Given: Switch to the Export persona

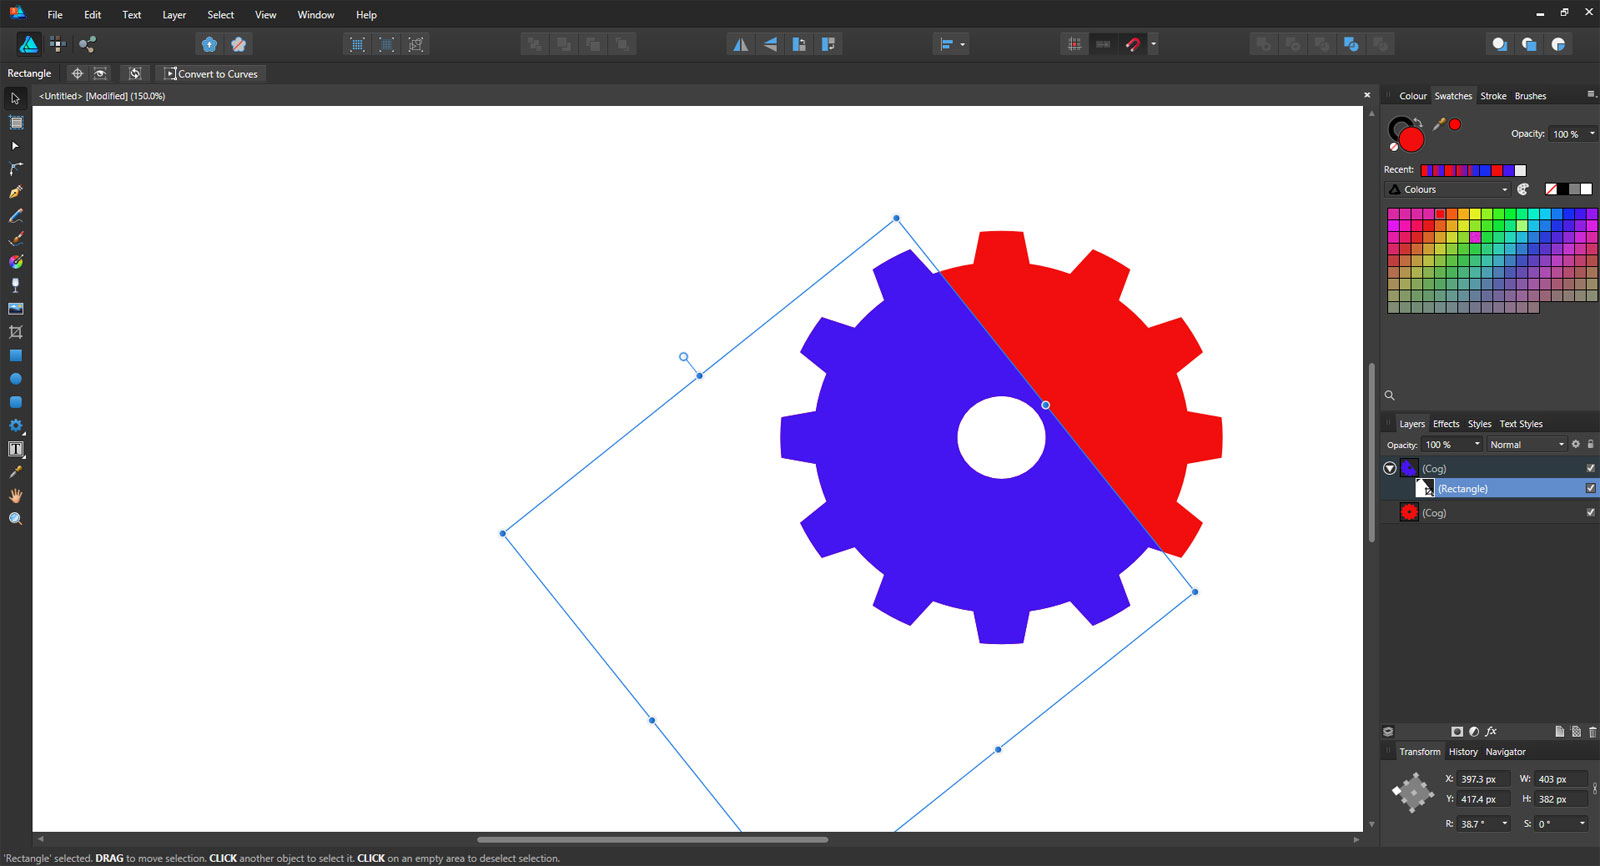Looking at the screenshot, I should (x=87, y=44).
